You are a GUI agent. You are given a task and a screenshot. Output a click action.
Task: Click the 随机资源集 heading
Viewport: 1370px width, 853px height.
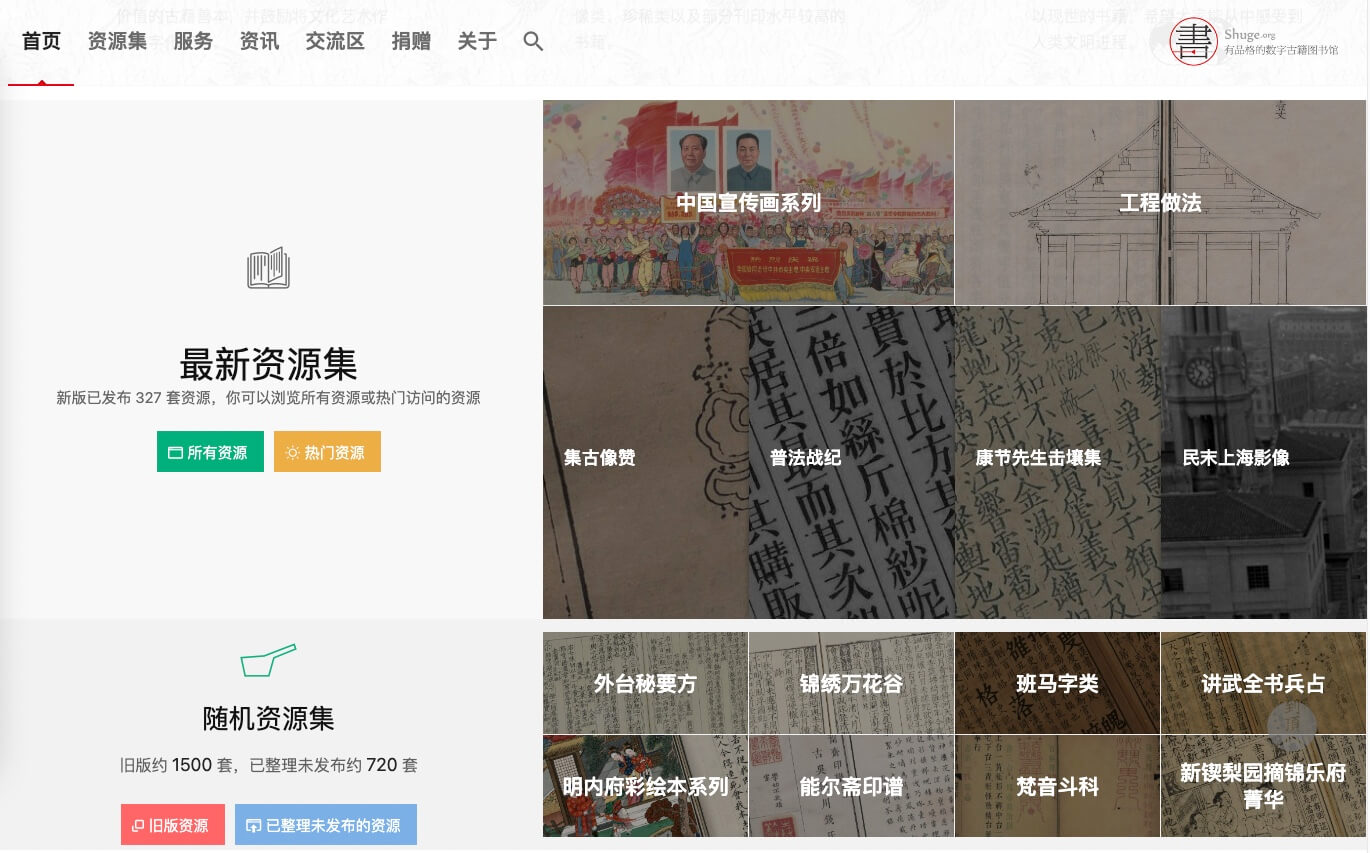click(268, 718)
